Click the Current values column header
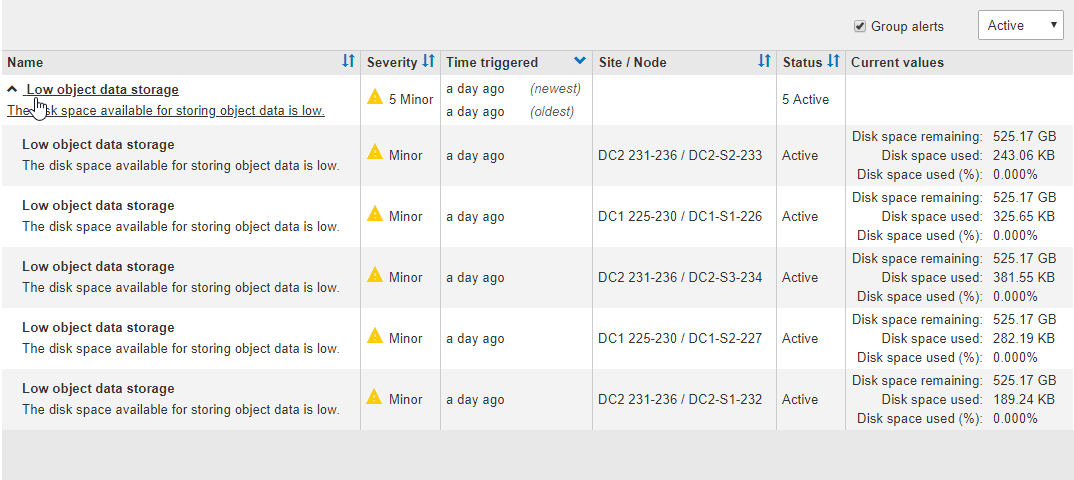 897,62
